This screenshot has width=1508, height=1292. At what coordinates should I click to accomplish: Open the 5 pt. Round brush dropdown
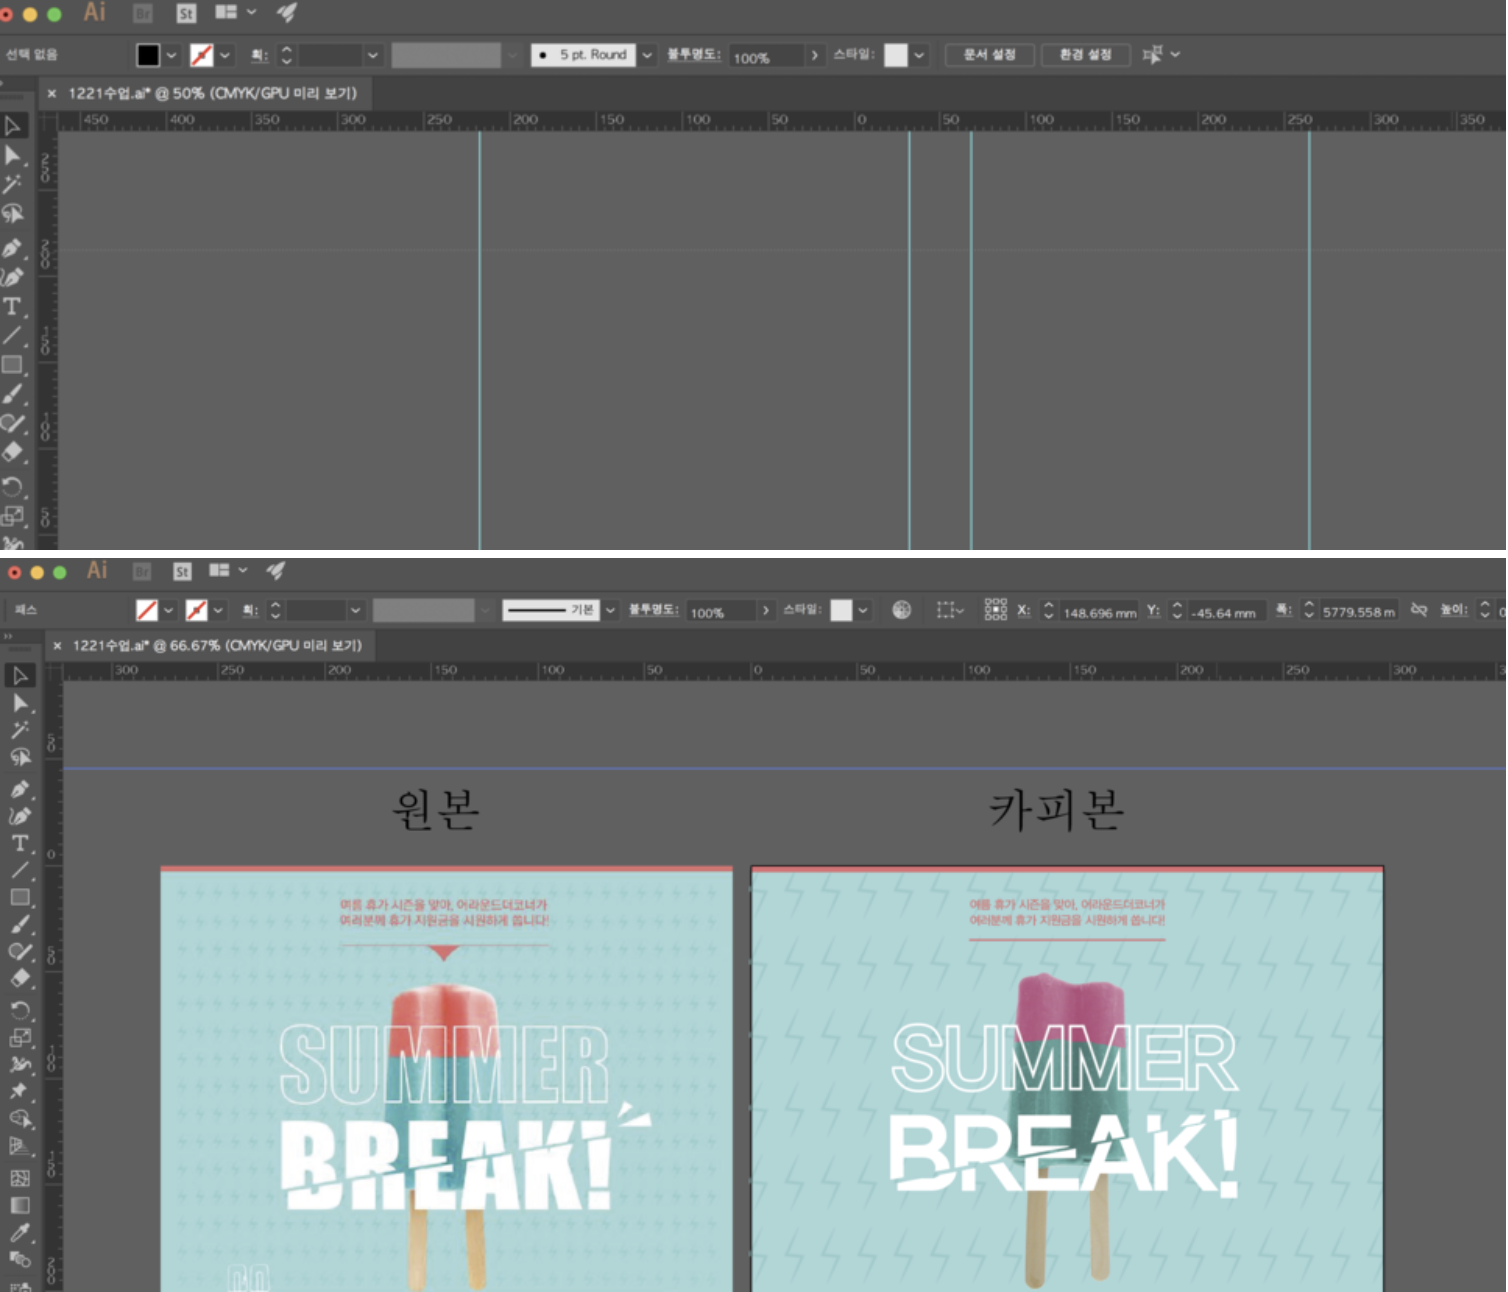[647, 55]
